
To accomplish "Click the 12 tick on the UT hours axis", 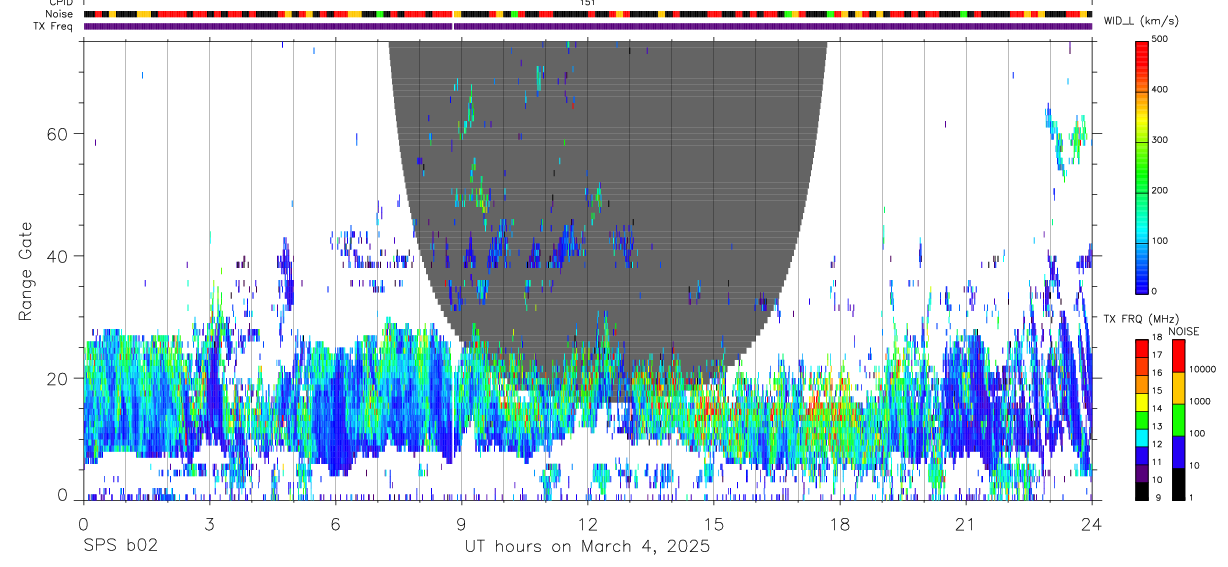I will click(x=588, y=523).
